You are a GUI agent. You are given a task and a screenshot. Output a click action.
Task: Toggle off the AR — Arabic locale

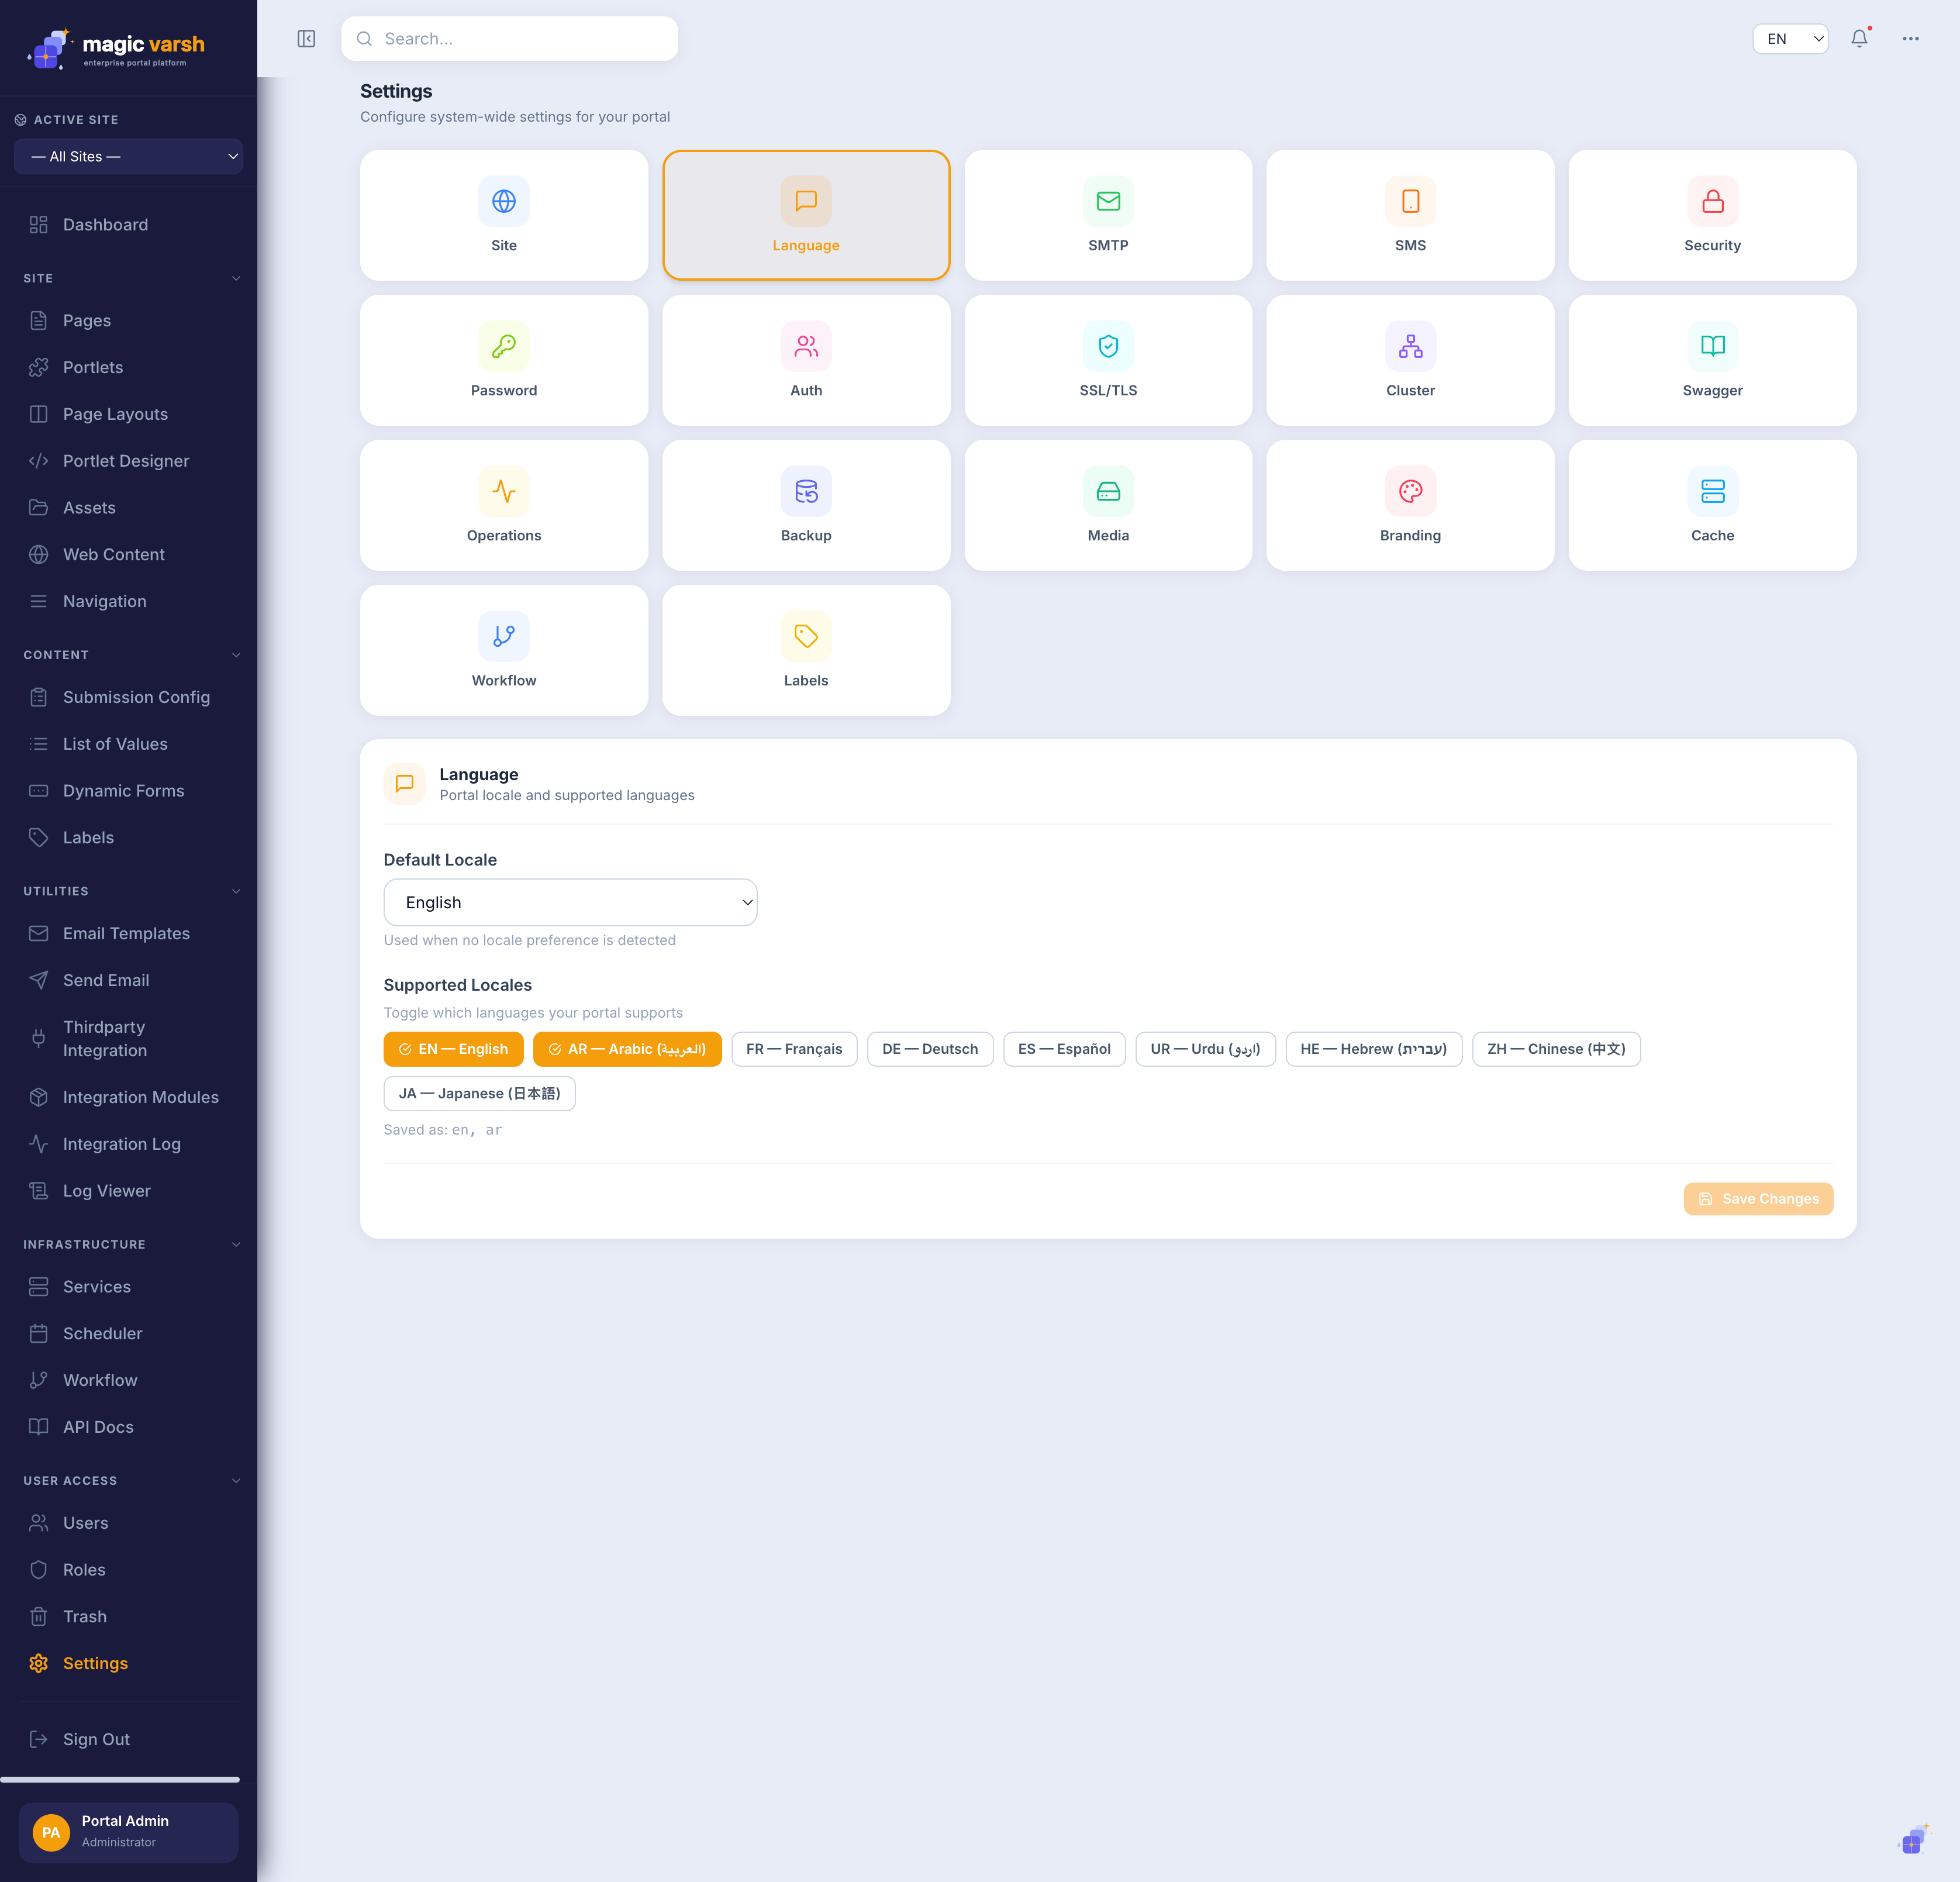pos(627,1049)
